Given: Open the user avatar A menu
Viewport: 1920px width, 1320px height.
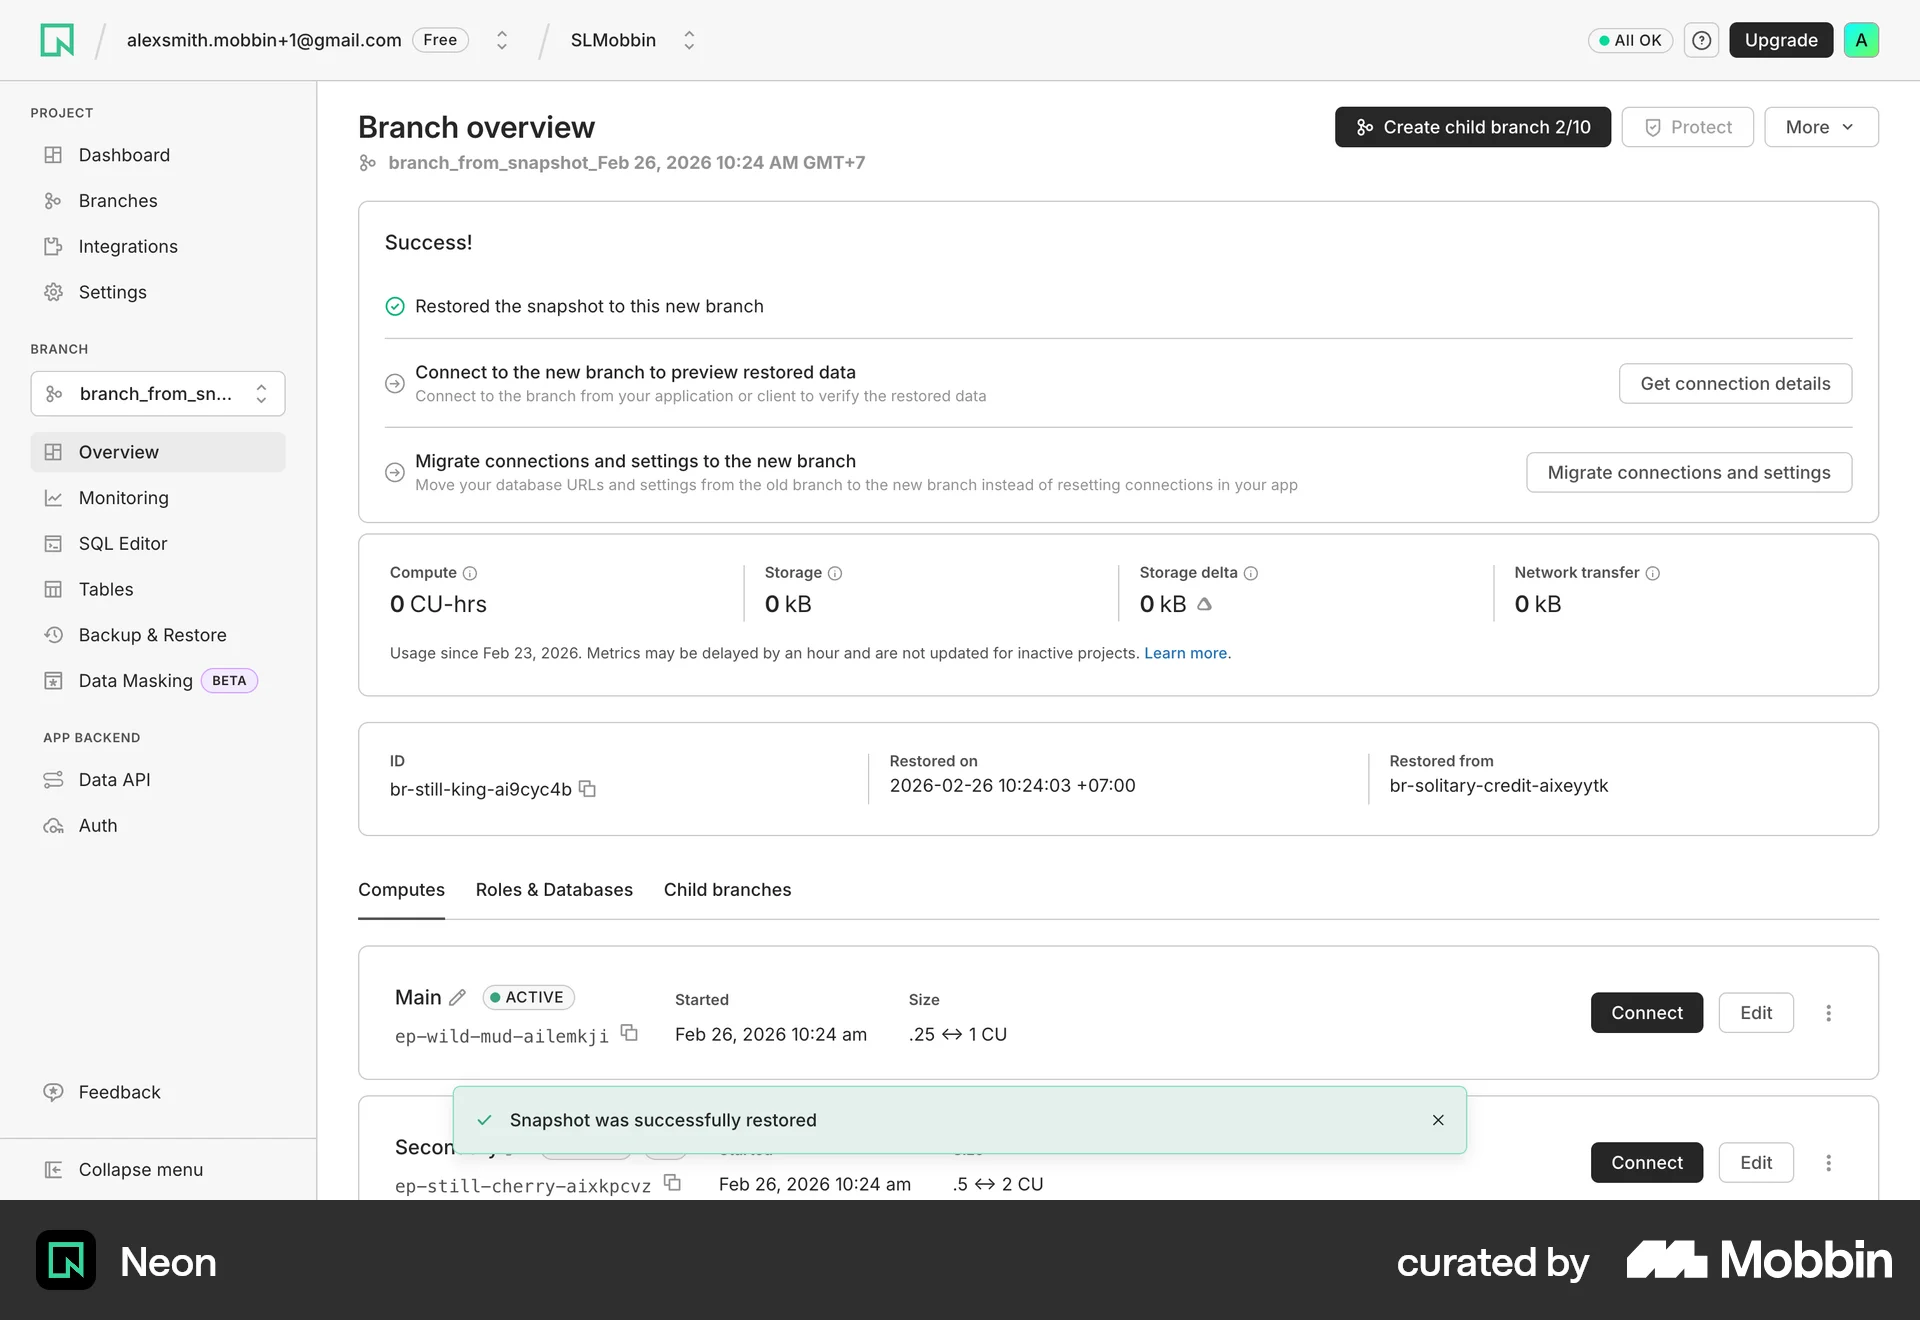Looking at the screenshot, I should pyautogui.click(x=1861, y=40).
